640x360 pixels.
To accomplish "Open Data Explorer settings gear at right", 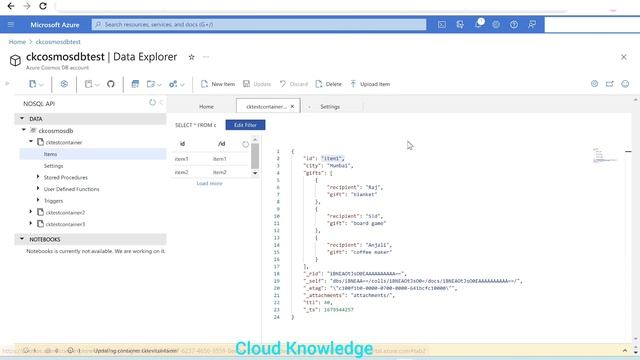I will pyautogui.click(x=594, y=84).
